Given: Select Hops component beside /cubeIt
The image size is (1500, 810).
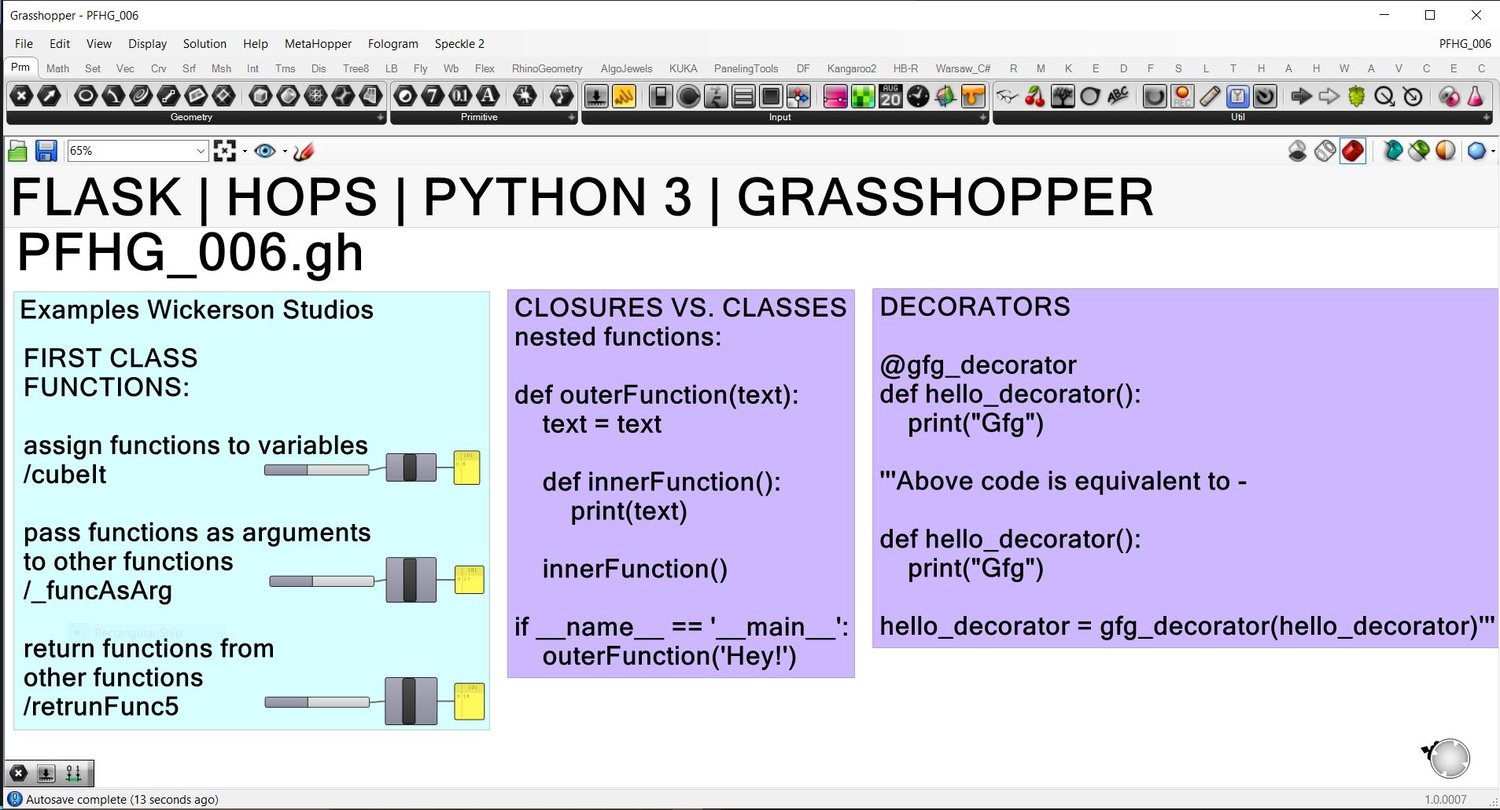Looking at the screenshot, I should 412,467.
